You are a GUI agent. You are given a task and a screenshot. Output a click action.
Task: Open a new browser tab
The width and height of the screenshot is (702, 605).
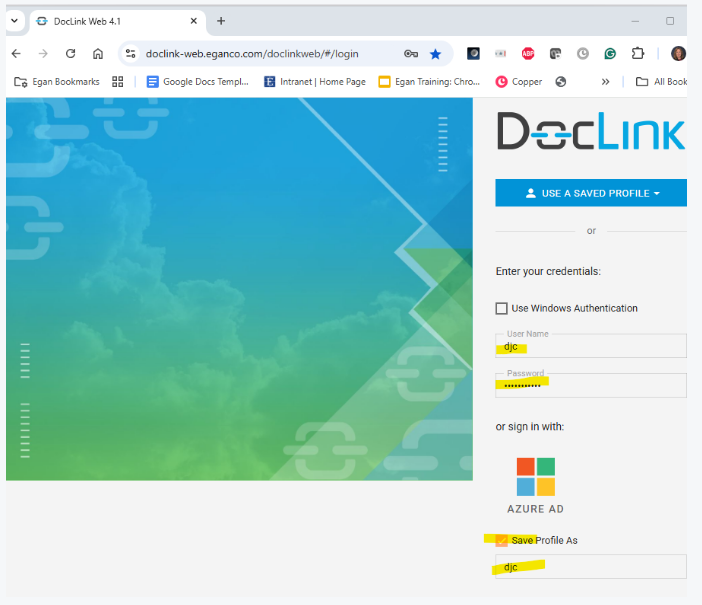tap(221, 21)
